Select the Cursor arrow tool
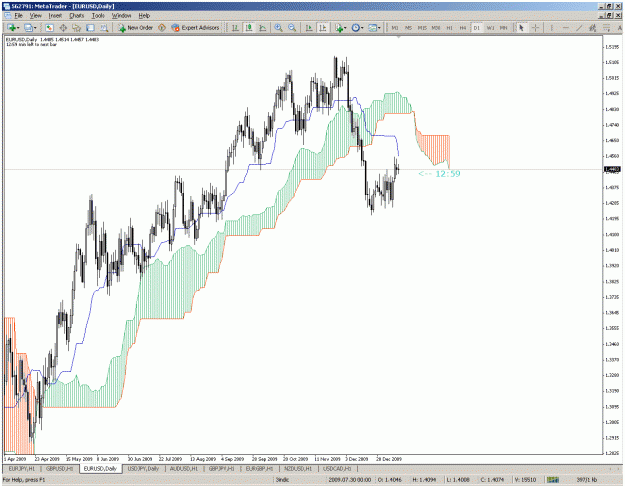 click(x=521, y=28)
